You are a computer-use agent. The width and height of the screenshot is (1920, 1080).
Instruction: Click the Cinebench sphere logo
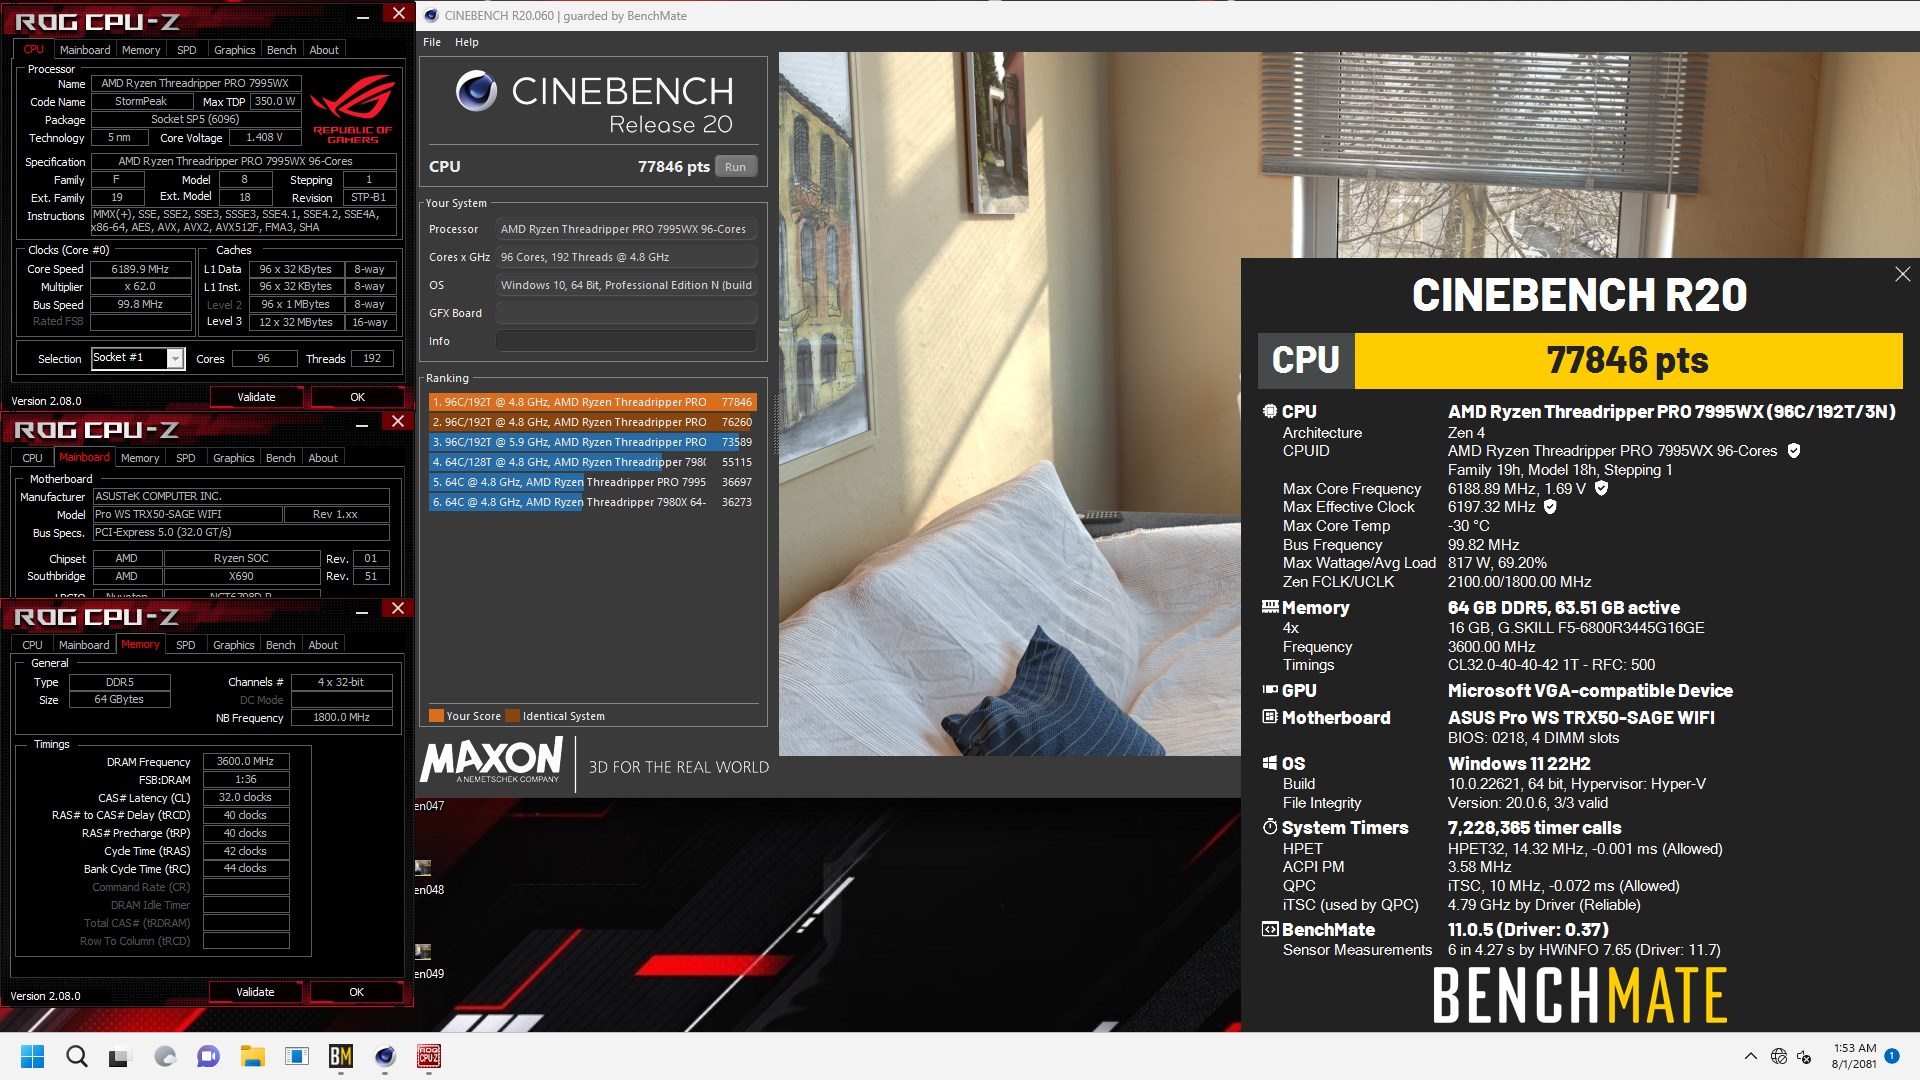[476, 91]
